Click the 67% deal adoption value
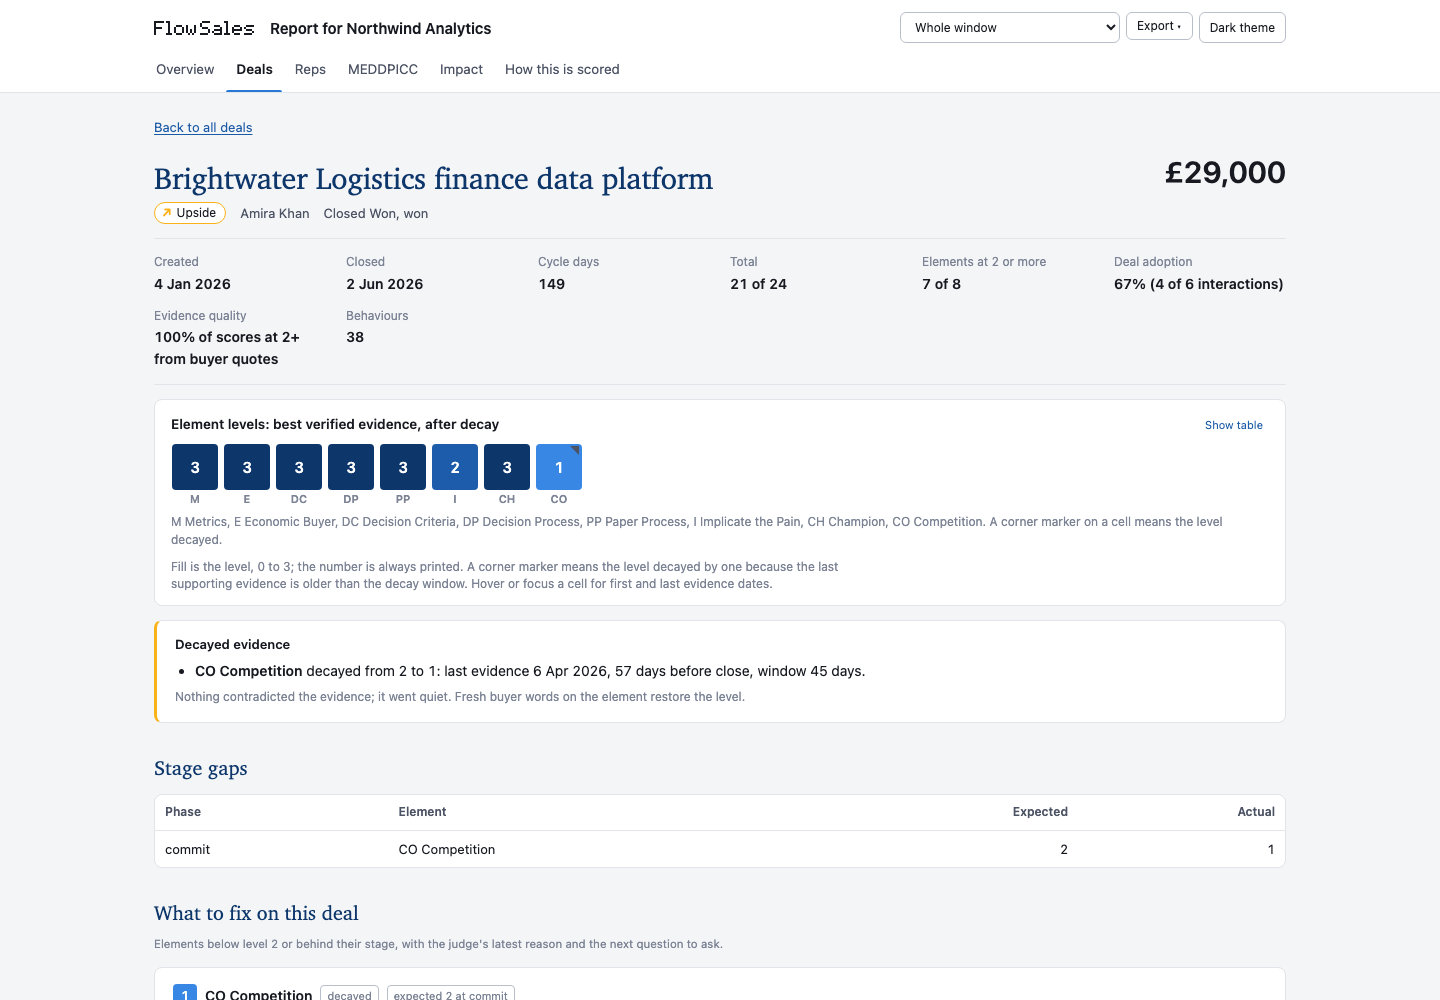This screenshot has height=1000, width=1440. point(1198,284)
